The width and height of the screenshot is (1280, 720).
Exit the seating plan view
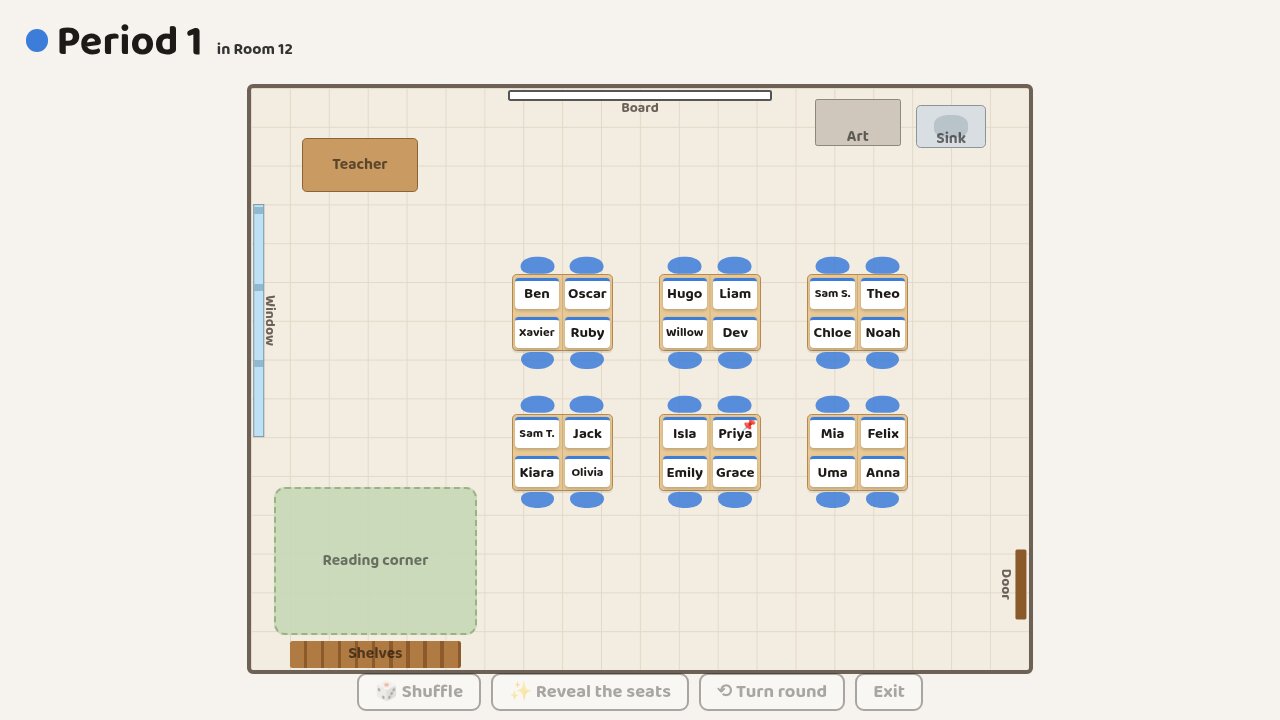point(889,691)
